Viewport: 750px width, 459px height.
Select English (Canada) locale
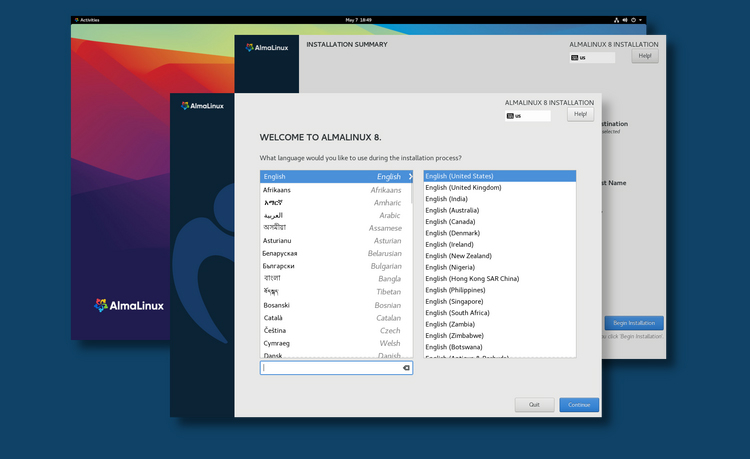(x=448, y=221)
